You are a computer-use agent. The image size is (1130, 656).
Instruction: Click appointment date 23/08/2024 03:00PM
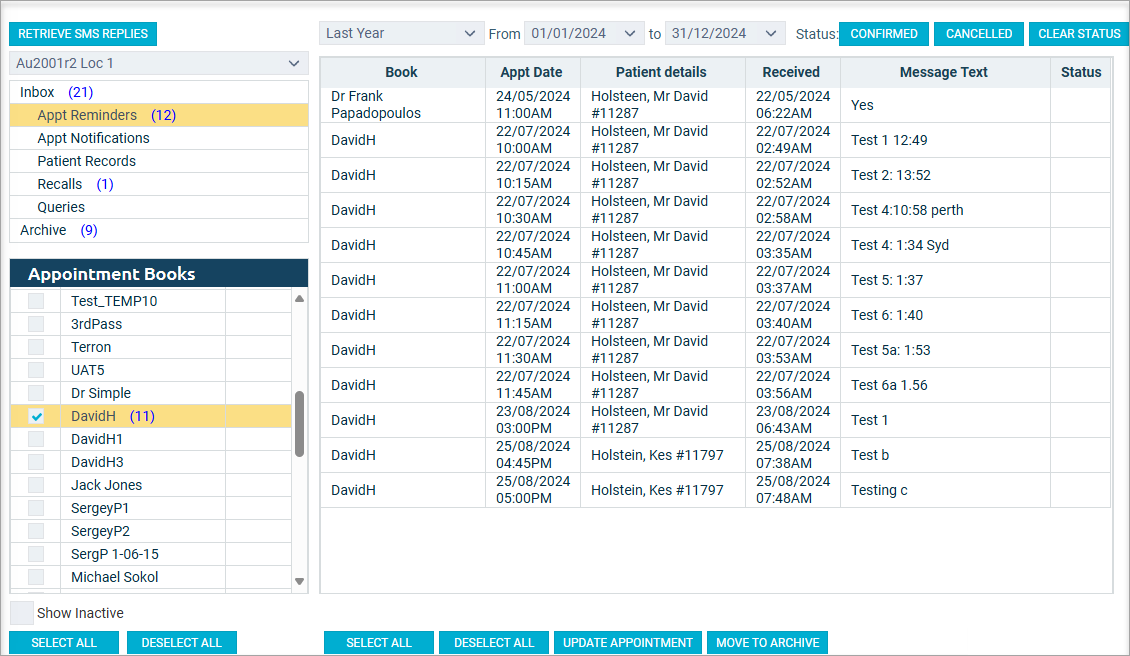click(x=533, y=420)
